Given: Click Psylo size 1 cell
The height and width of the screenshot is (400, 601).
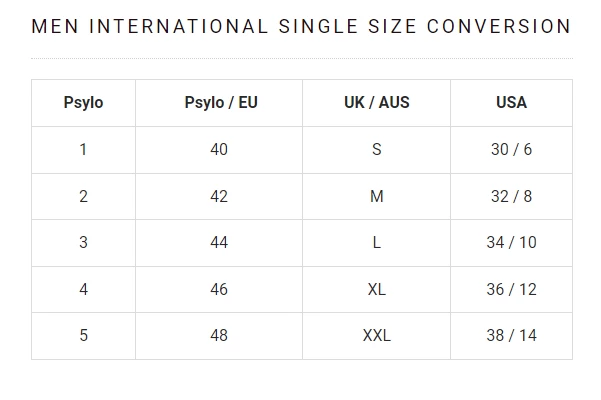Looking at the screenshot, I should tap(83, 150).
